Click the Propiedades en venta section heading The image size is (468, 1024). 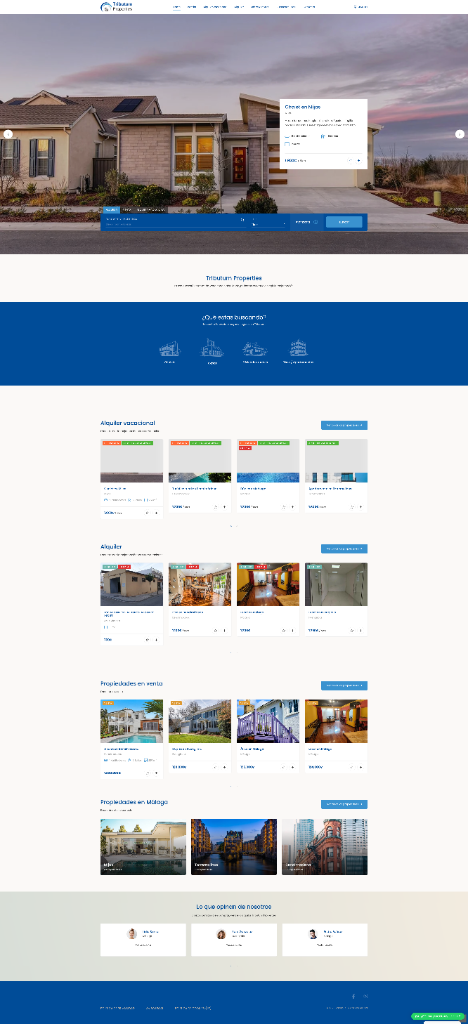pos(131,683)
